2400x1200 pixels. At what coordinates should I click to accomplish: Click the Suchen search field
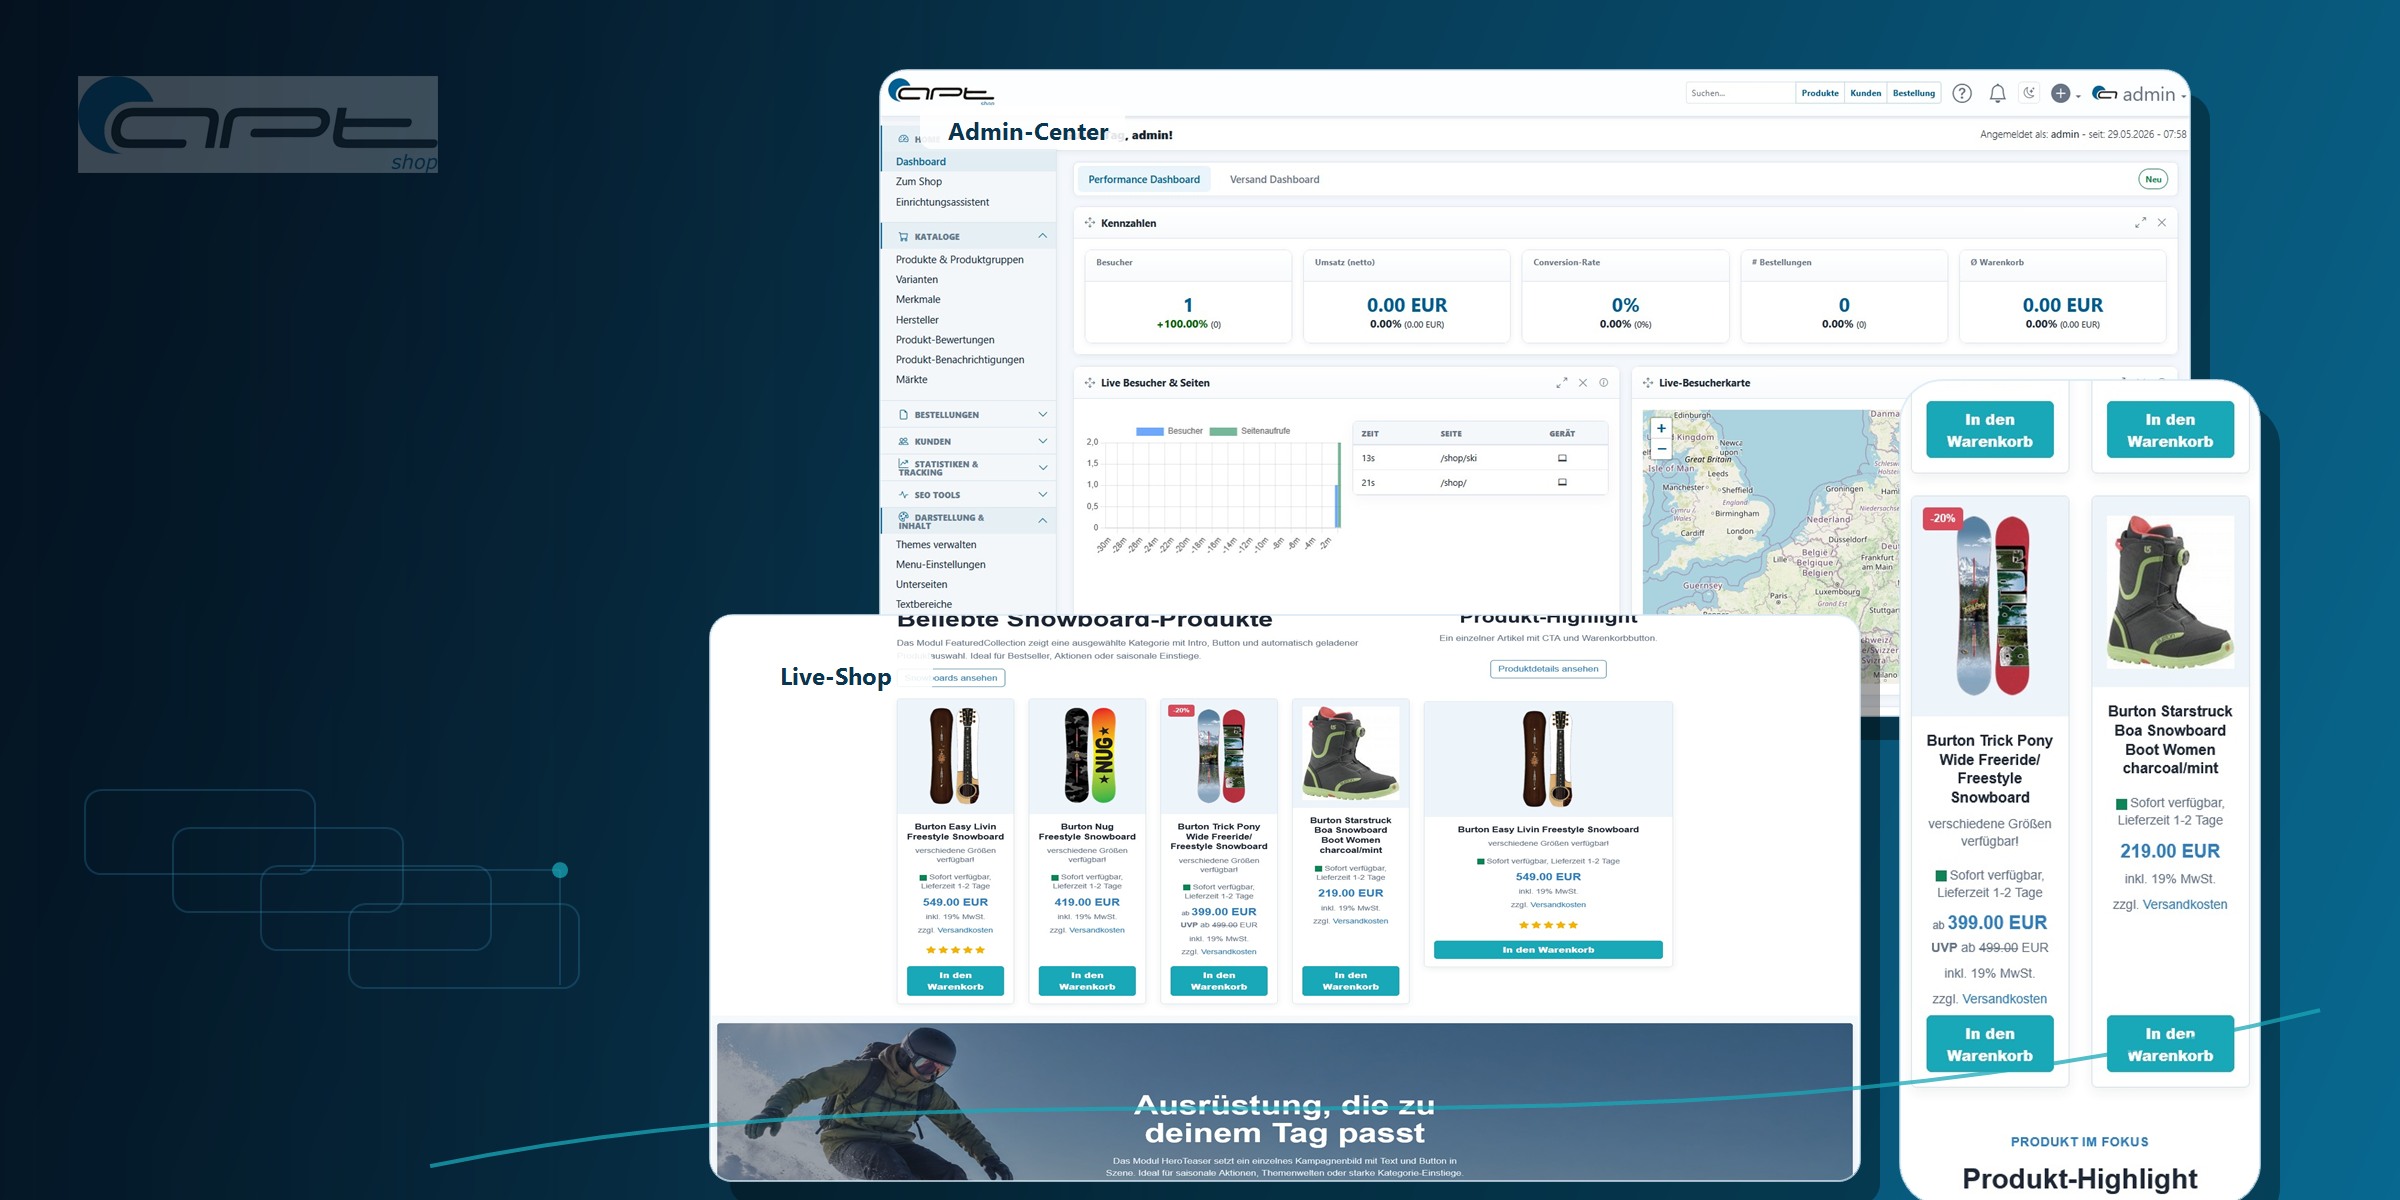point(1740,93)
